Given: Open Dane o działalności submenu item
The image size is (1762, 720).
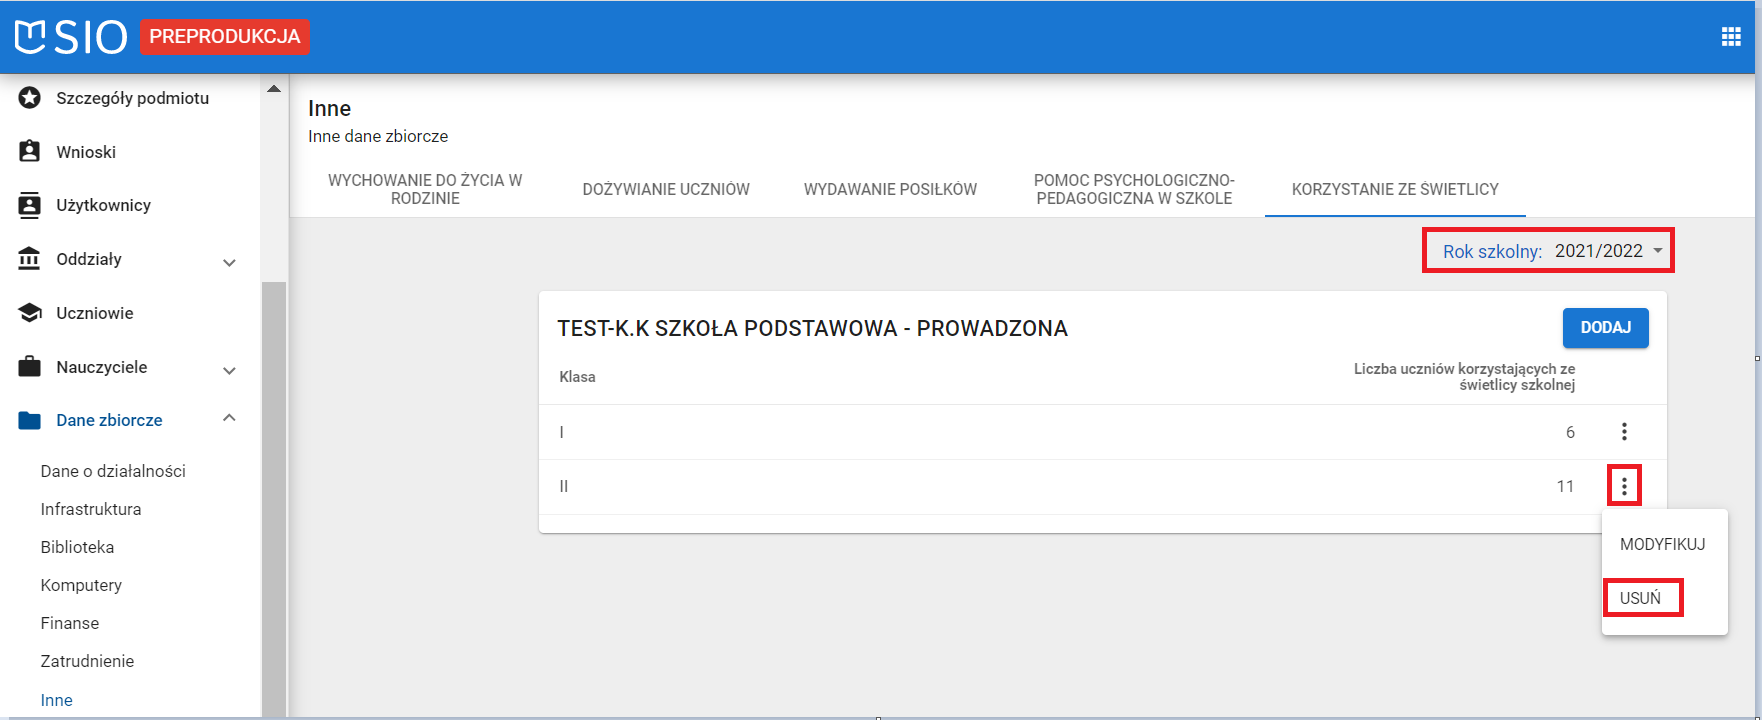Looking at the screenshot, I should click(x=113, y=471).
